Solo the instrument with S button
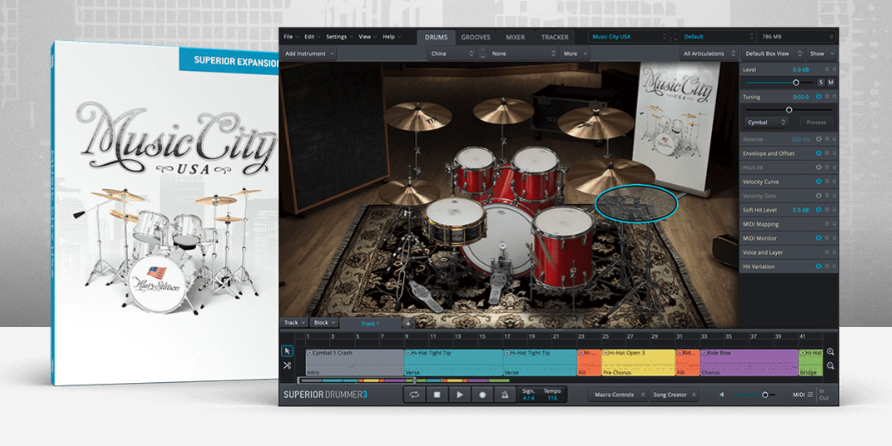This screenshot has width=892, height=446. point(821,82)
